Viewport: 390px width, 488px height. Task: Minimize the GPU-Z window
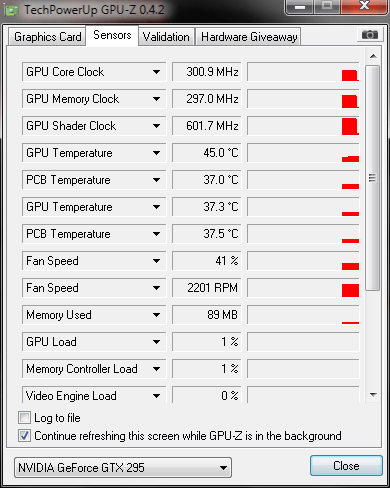tap(300, 7)
